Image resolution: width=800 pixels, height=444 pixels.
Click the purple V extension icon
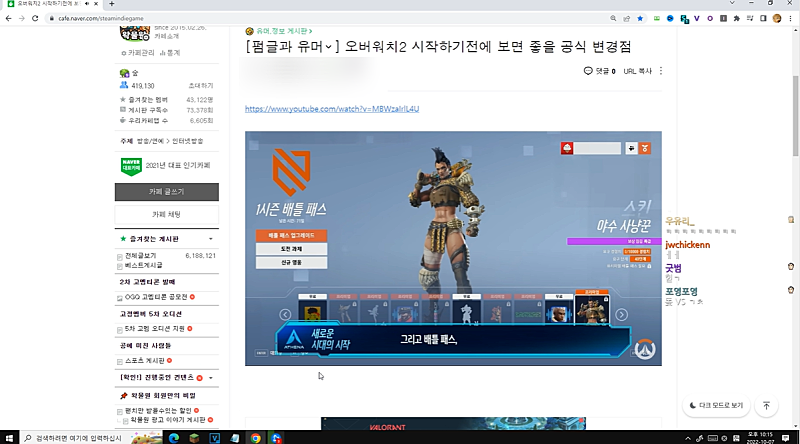tap(697, 18)
